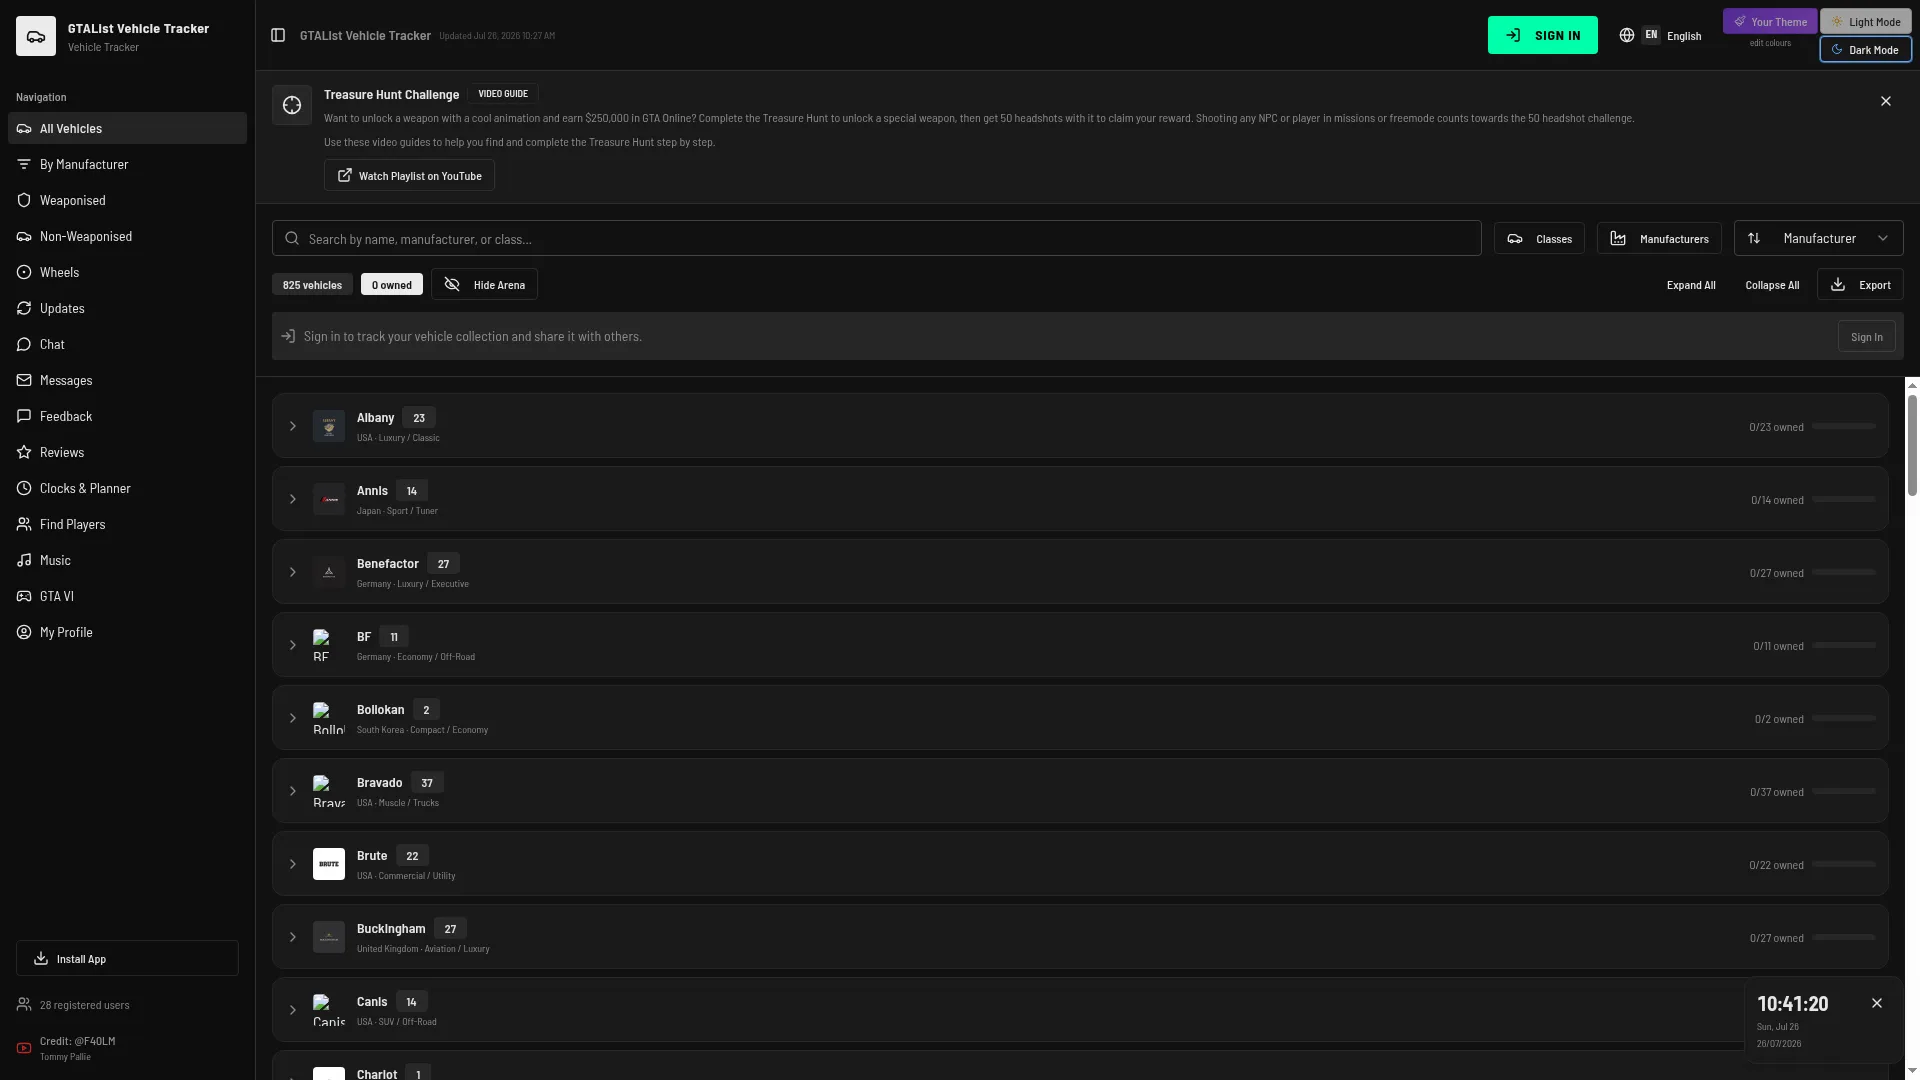Toggle the Manufacturers filter
This screenshot has height=1080, width=1920.
(x=1659, y=238)
